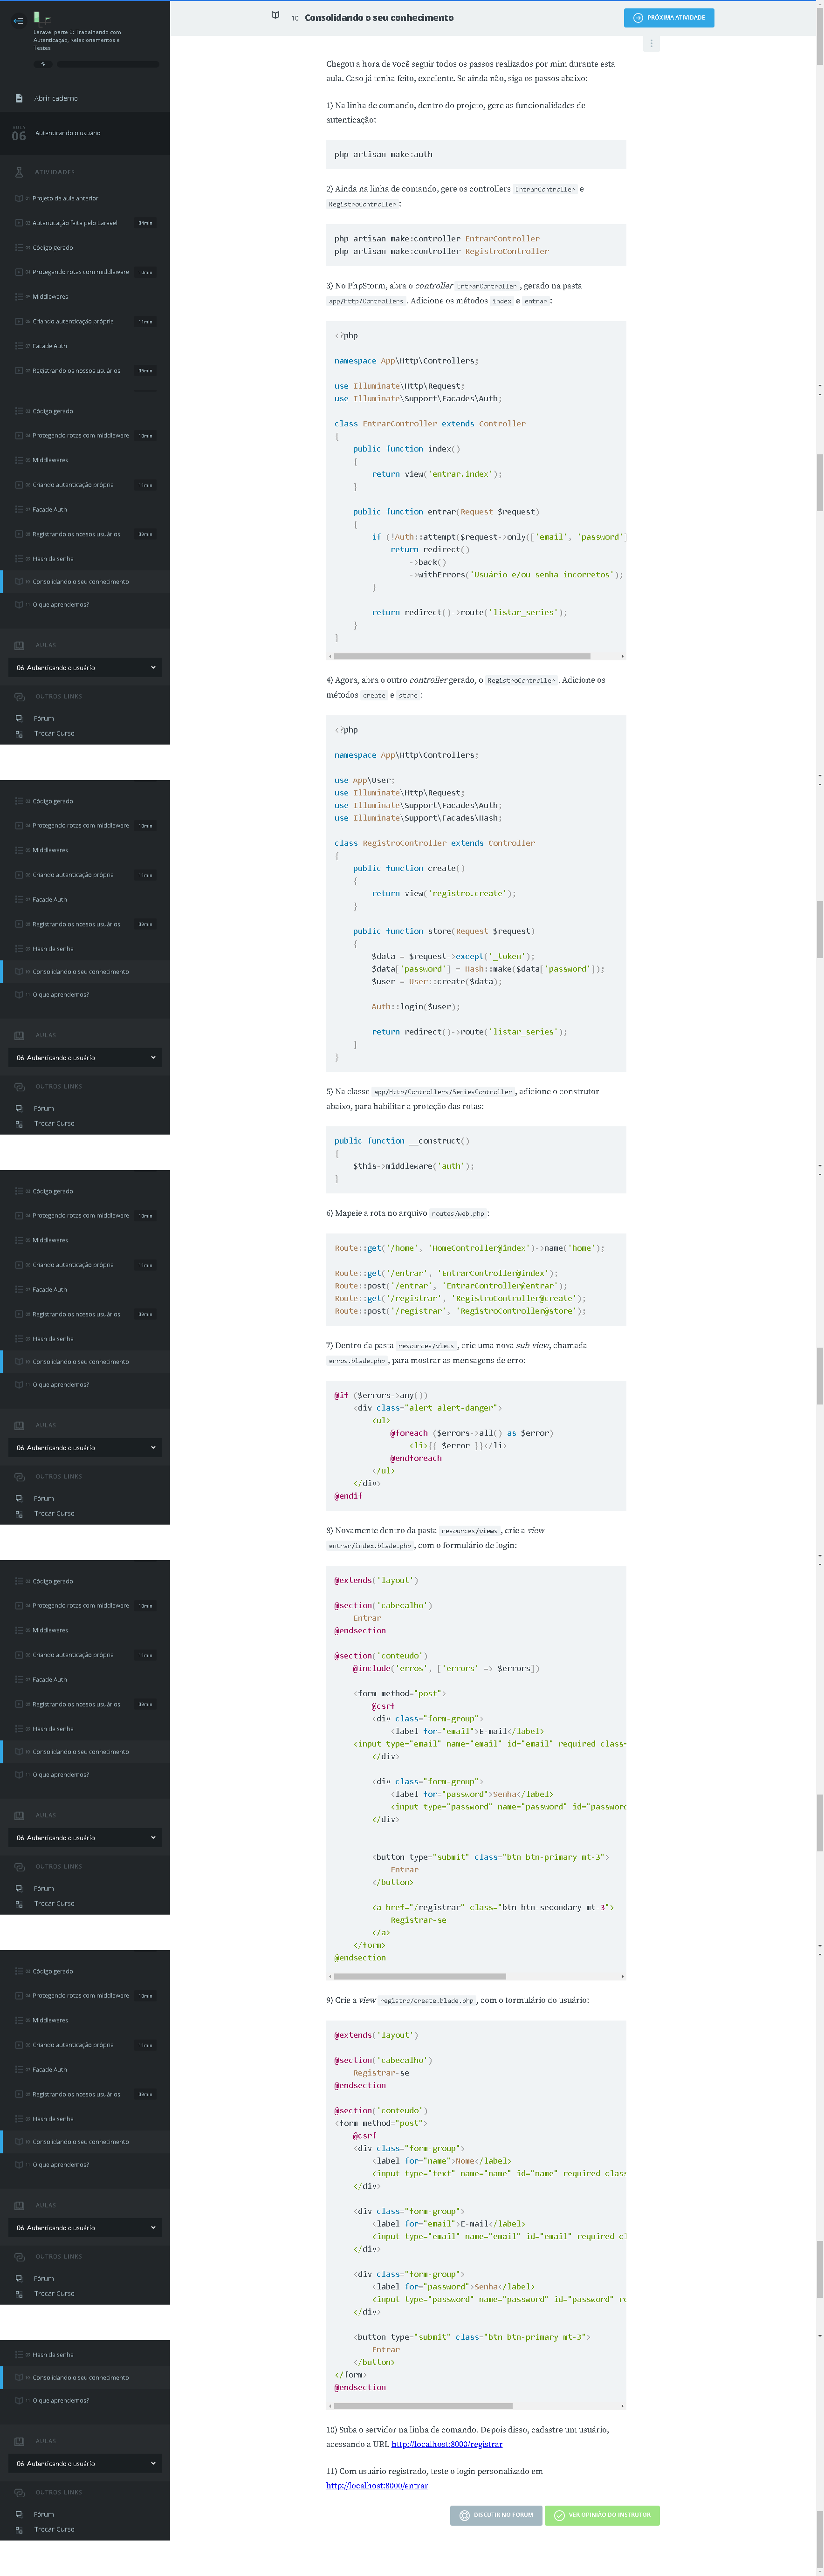Expand the topmost 06. Autenticando o usuário dropdown
Image resolution: width=824 pixels, height=2576 pixels.
point(85,667)
